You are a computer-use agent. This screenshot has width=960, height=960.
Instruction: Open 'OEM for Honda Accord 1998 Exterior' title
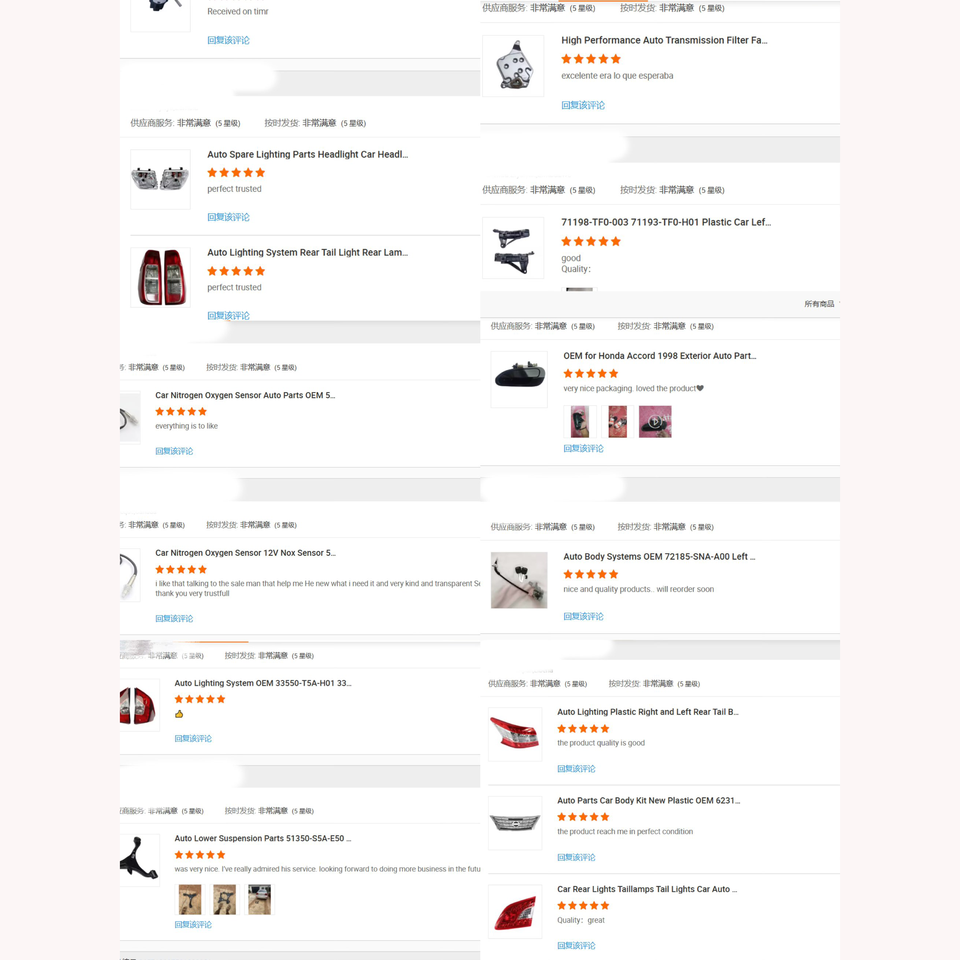pos(659,356)
